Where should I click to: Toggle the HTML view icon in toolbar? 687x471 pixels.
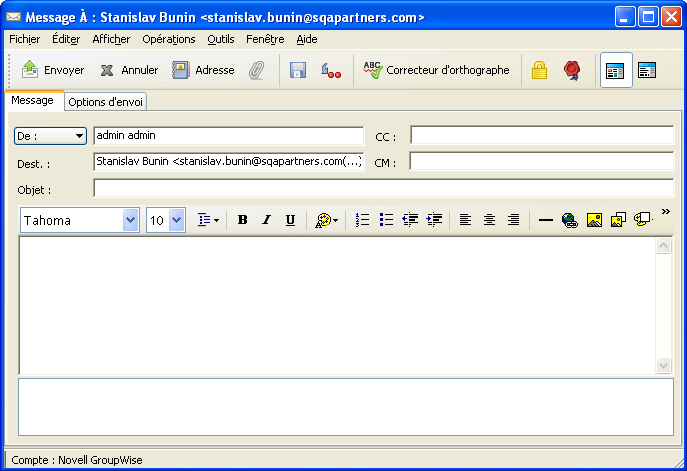[x=616, y=70]
